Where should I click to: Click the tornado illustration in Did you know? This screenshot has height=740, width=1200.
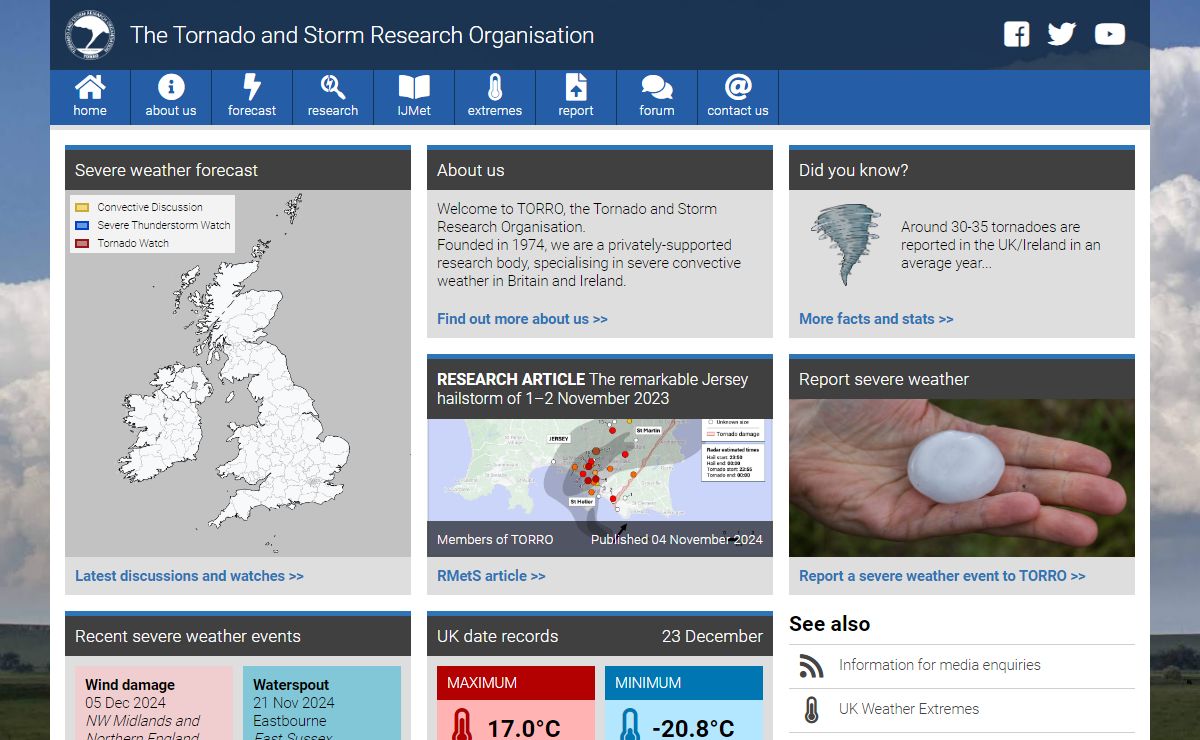click(846, 244)
